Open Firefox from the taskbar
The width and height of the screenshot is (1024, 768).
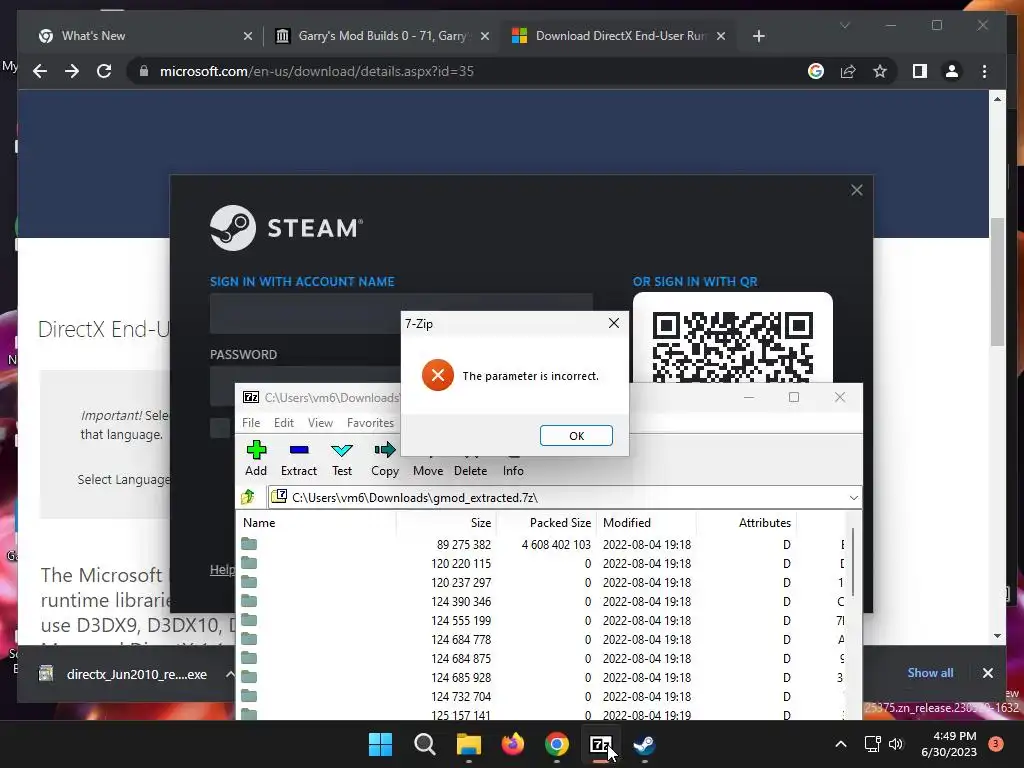click(513, 744)
